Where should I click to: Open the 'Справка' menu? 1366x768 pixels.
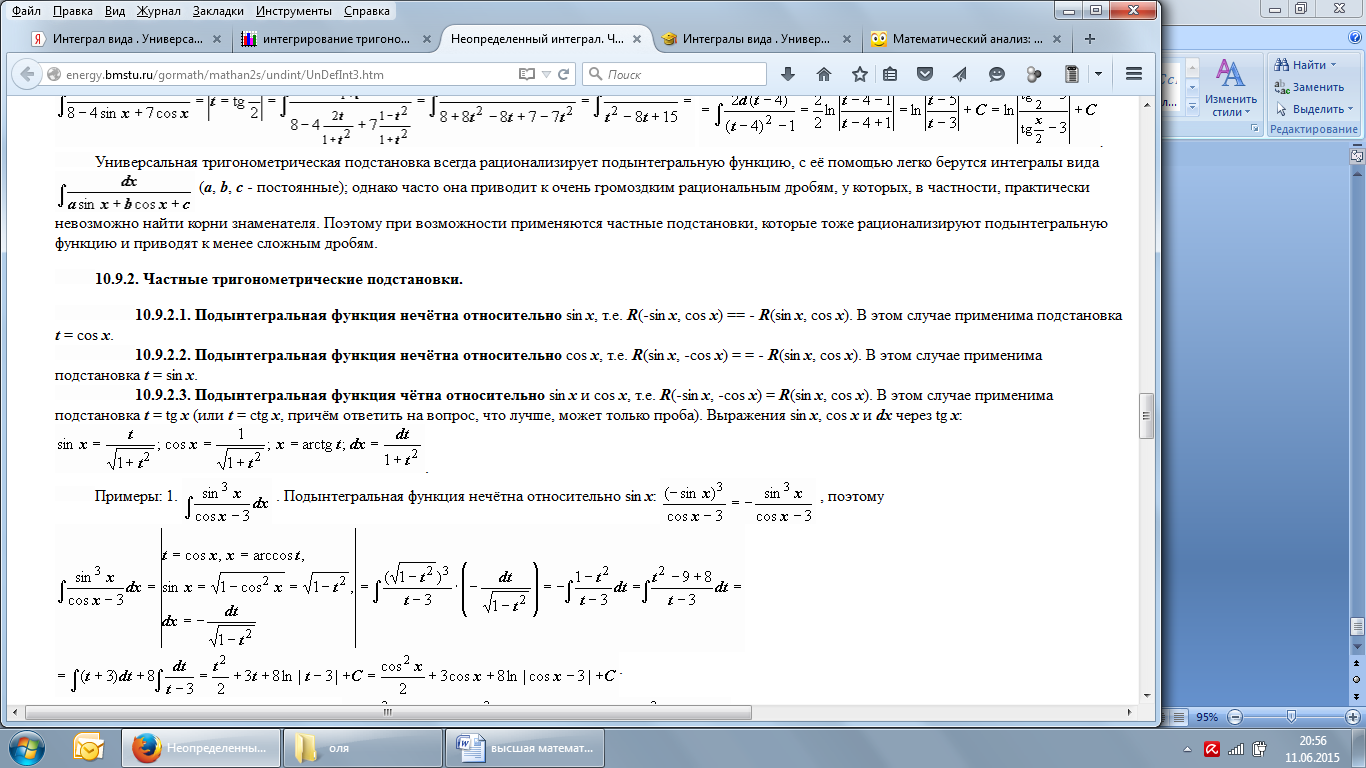tap(367, 12)
